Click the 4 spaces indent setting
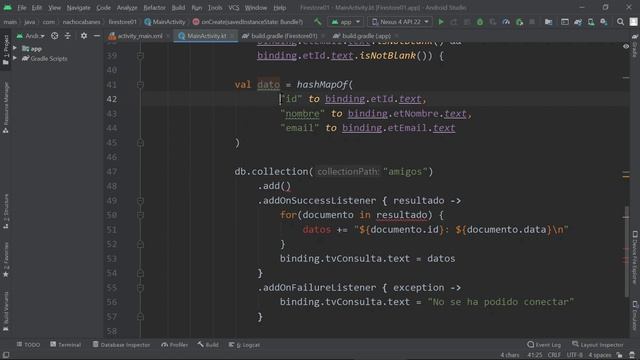Screen dimensions: 640x360 pos(600,355)
